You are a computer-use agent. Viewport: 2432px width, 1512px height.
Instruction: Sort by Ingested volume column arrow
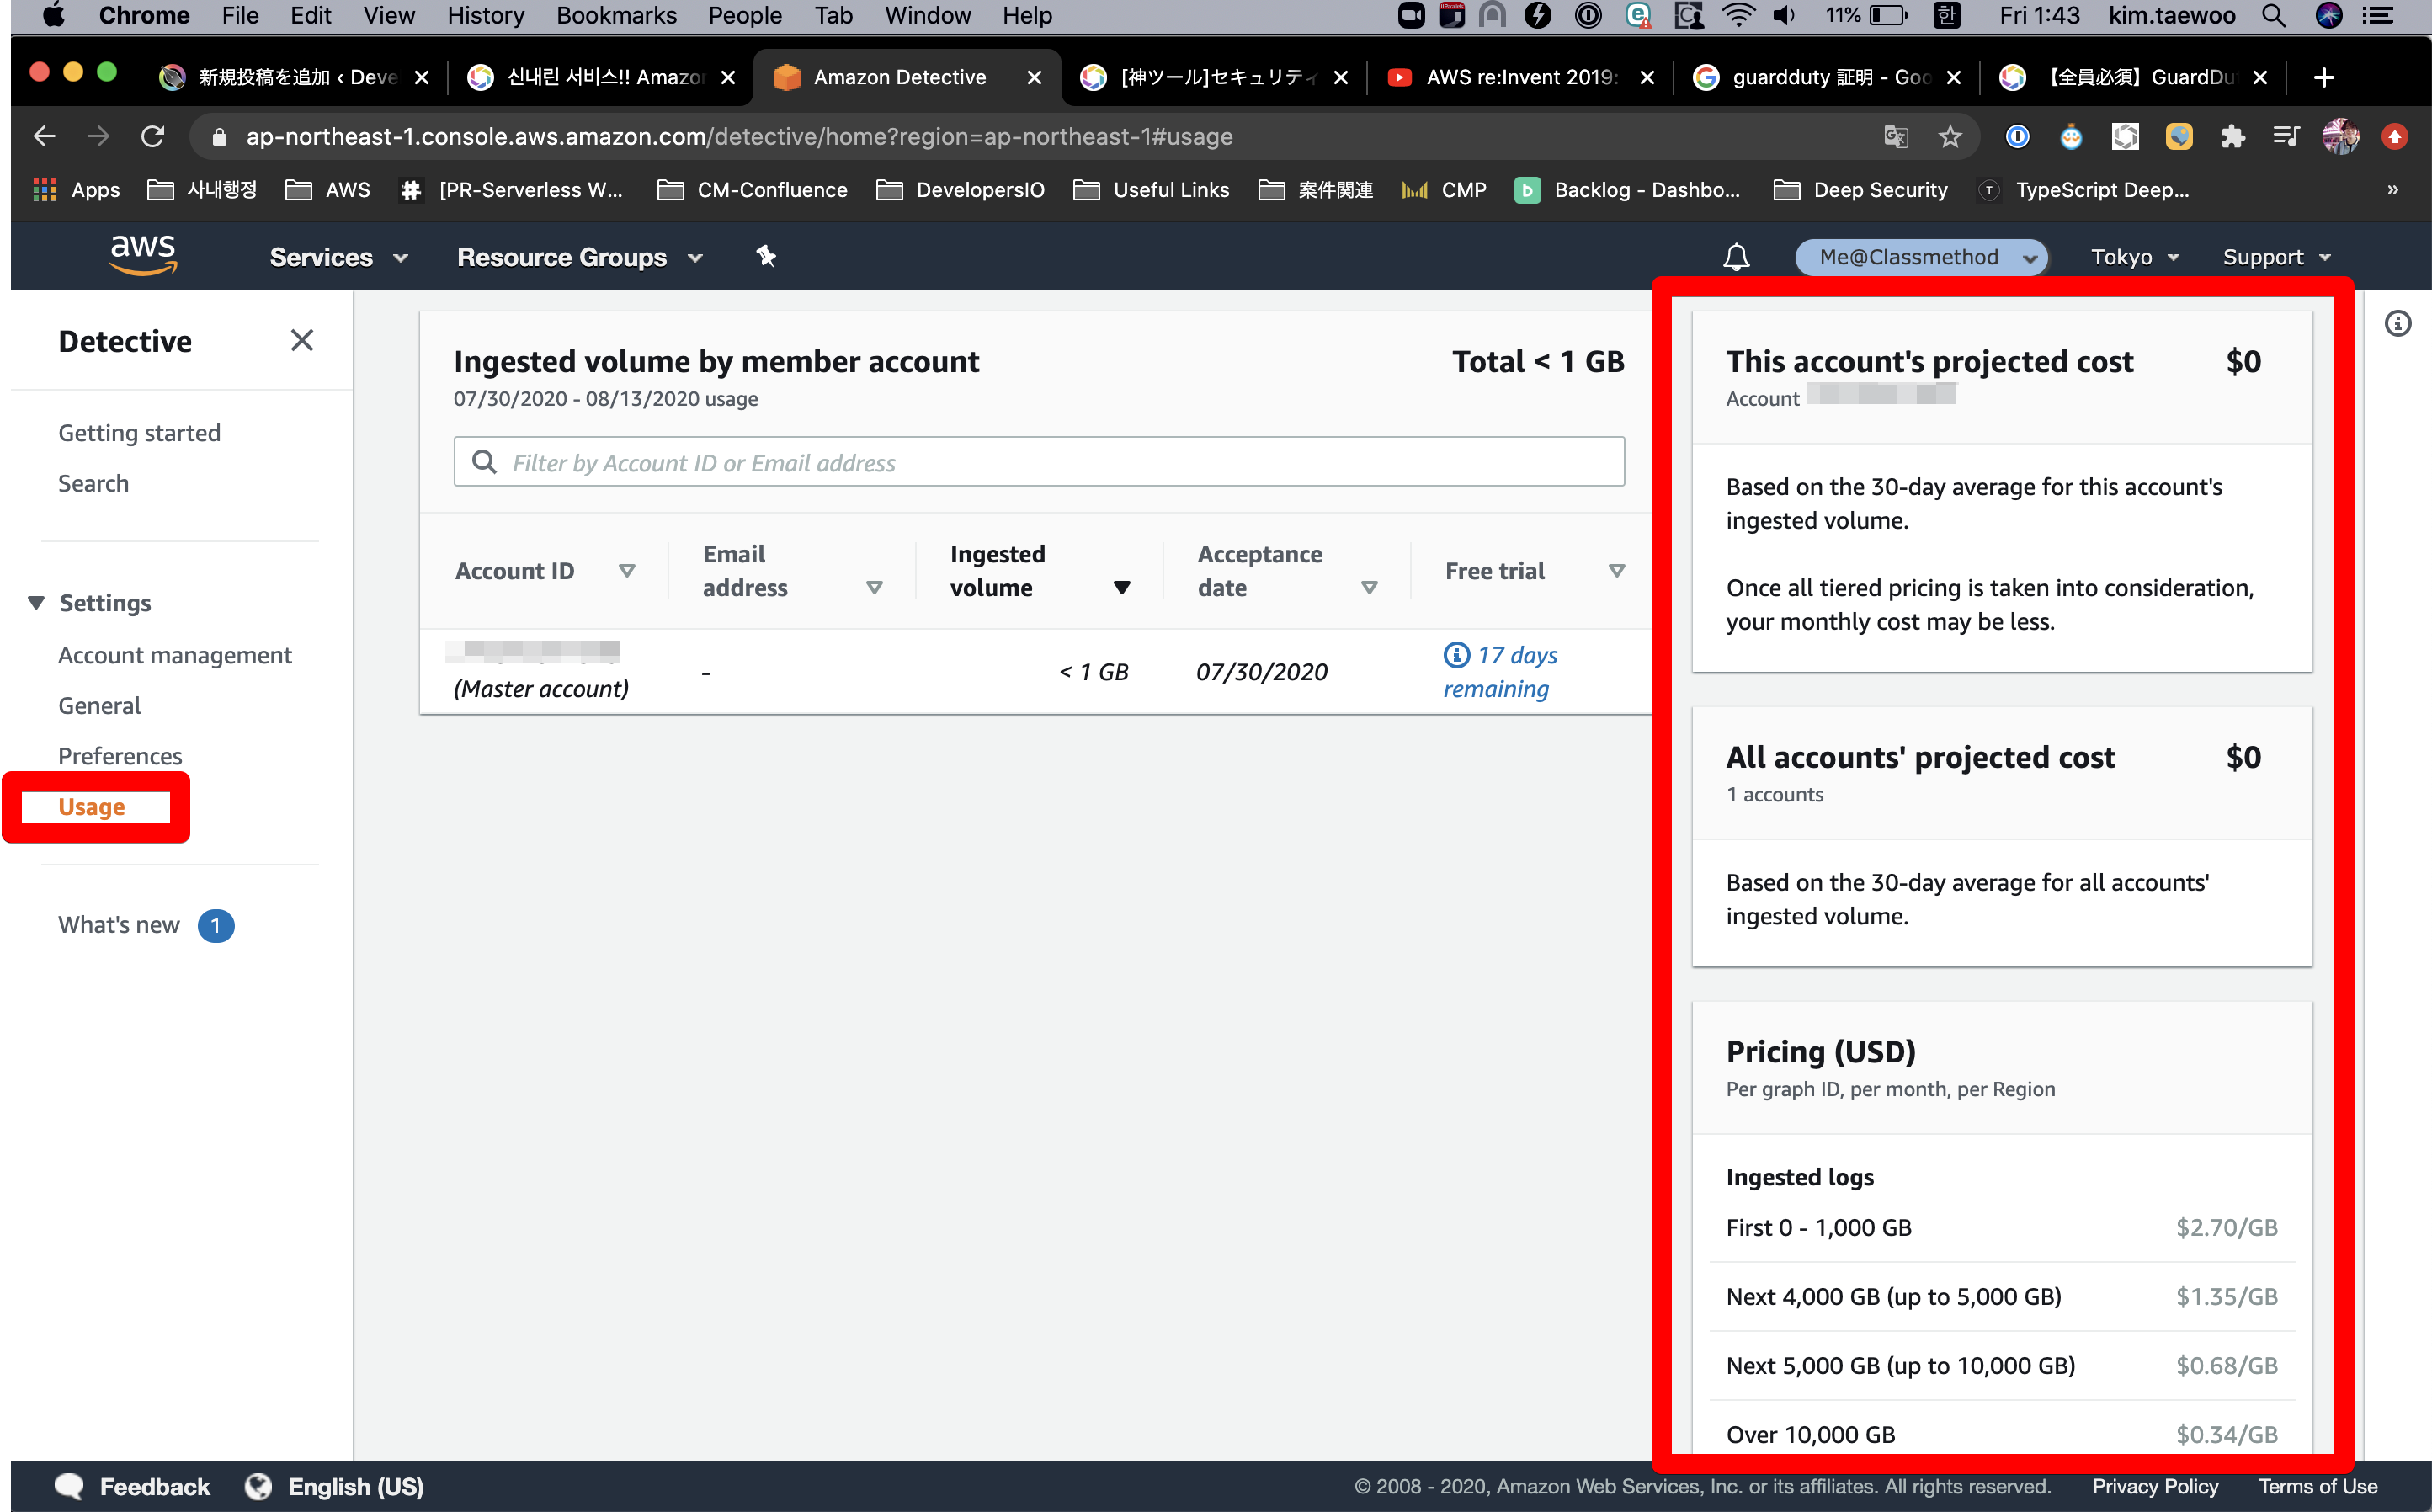1122,587
